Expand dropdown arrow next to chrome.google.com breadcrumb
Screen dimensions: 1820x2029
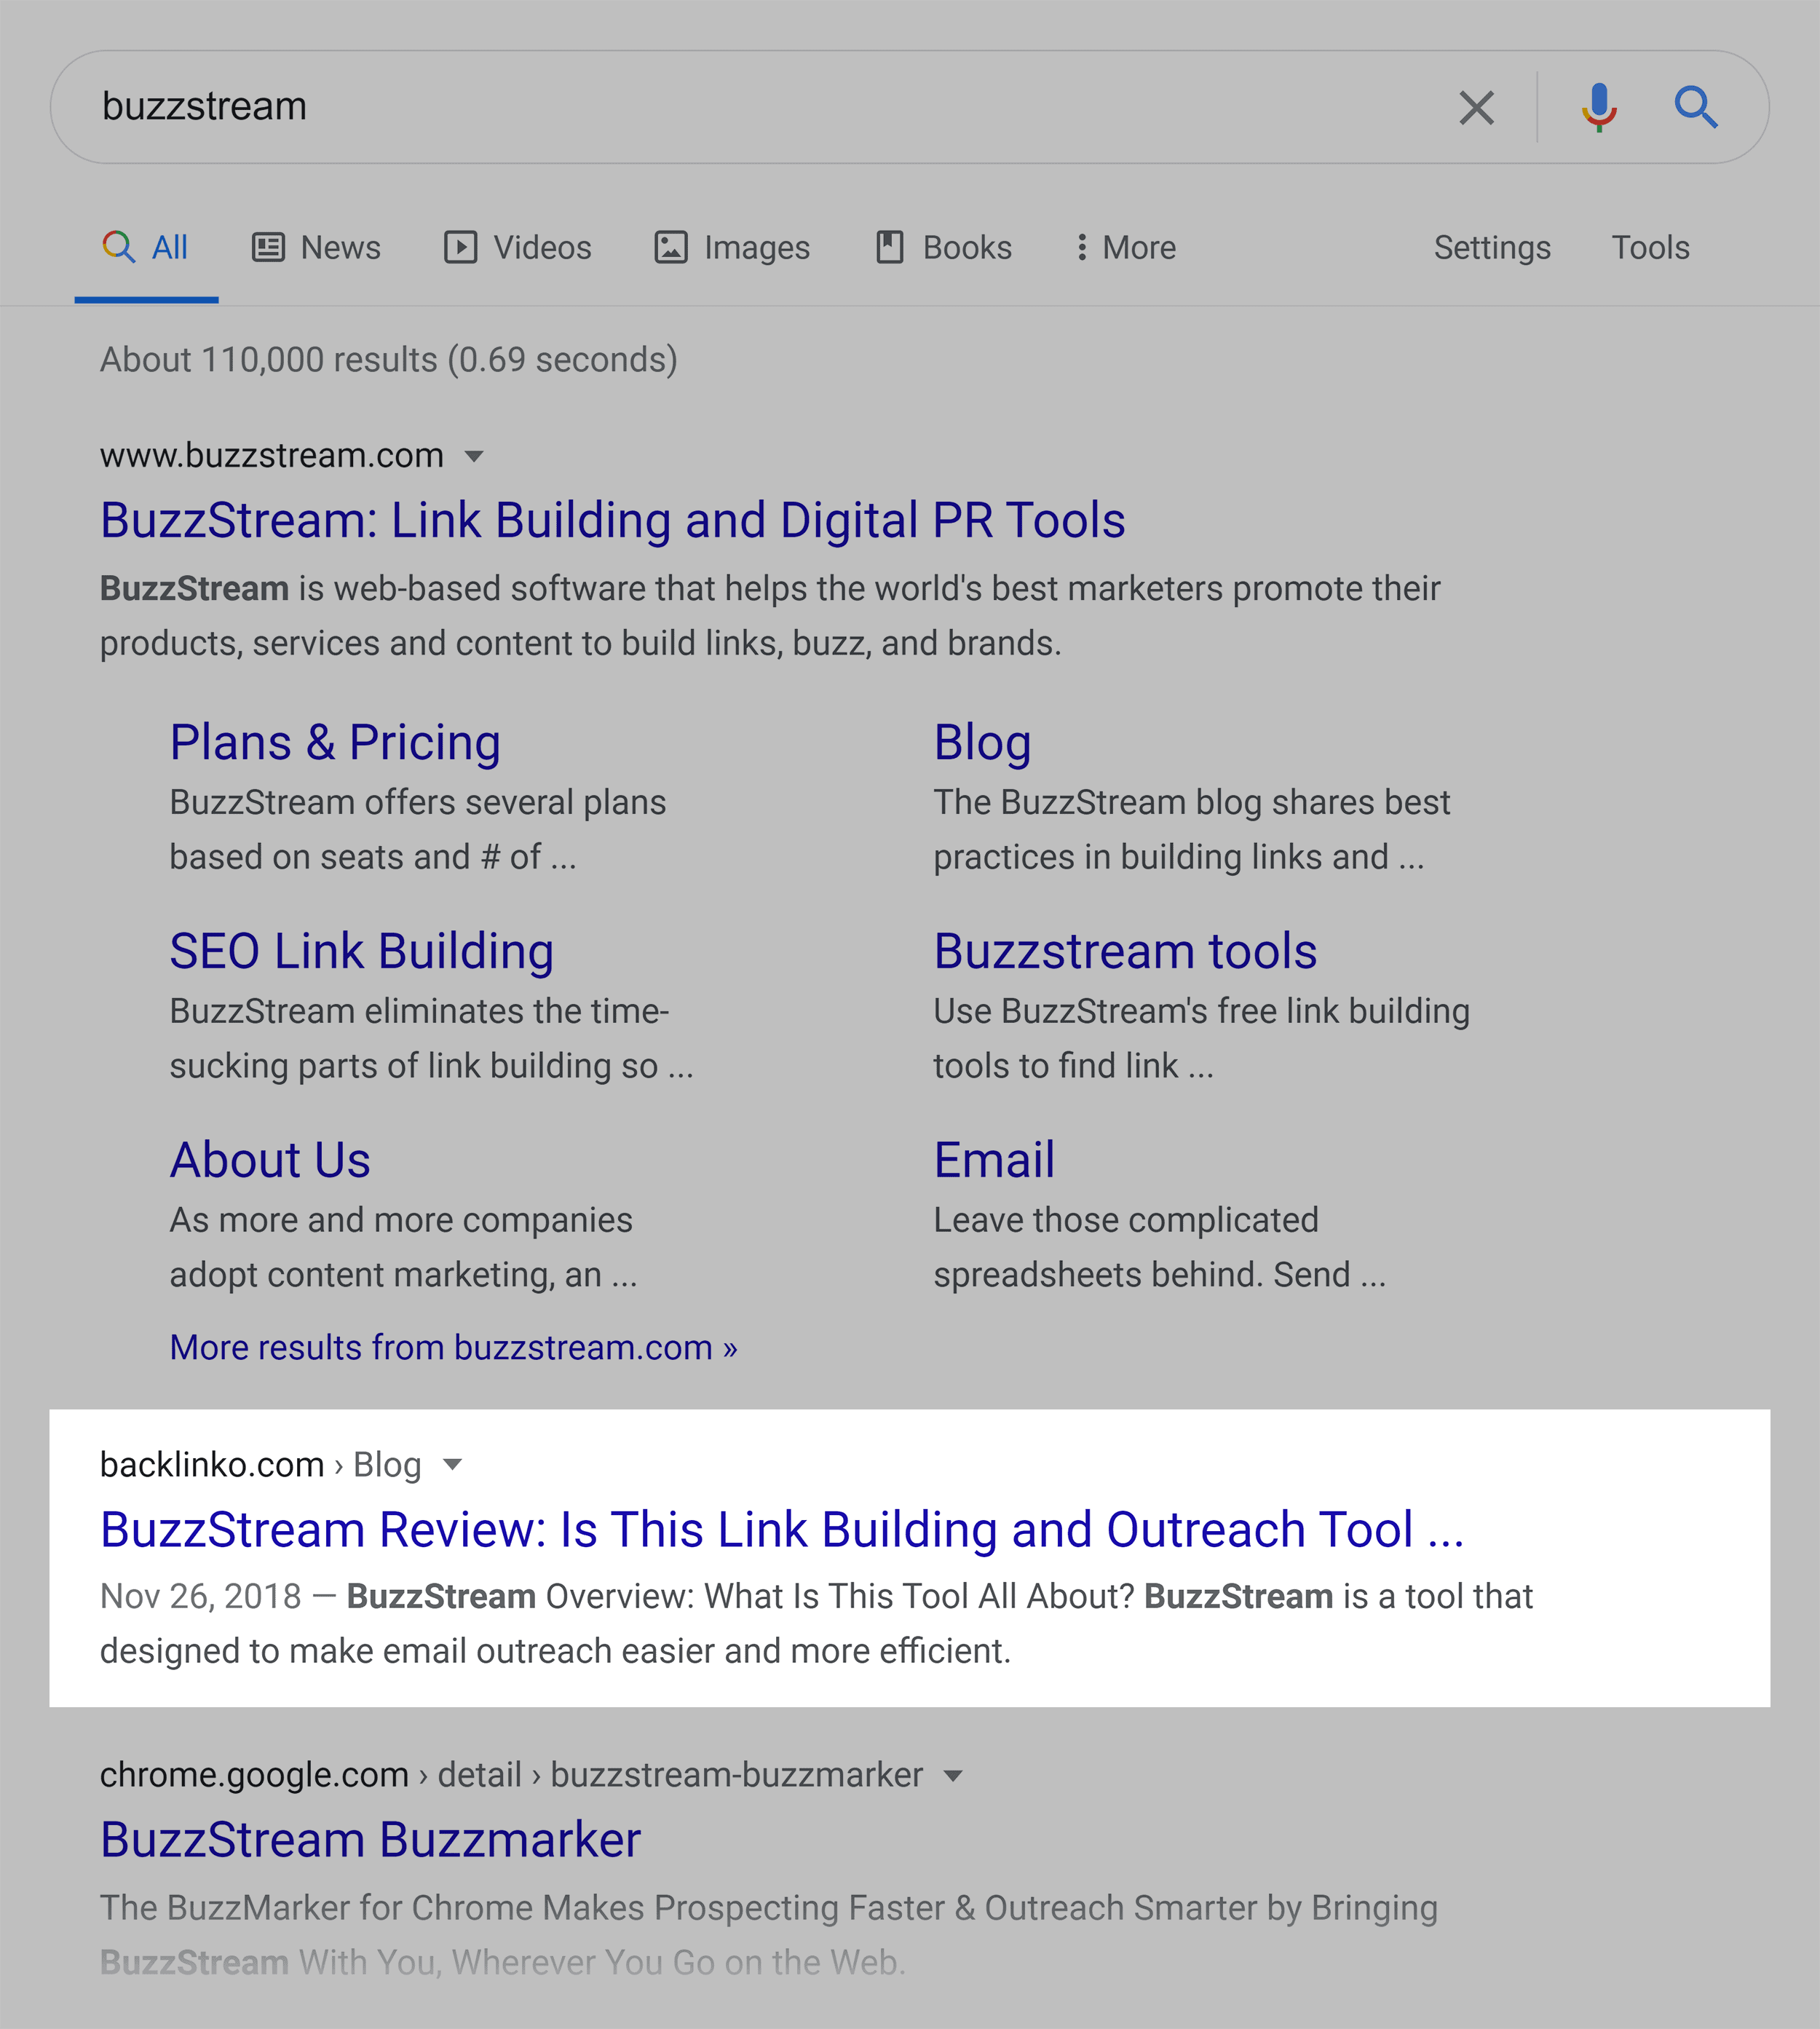(953, 1776)
